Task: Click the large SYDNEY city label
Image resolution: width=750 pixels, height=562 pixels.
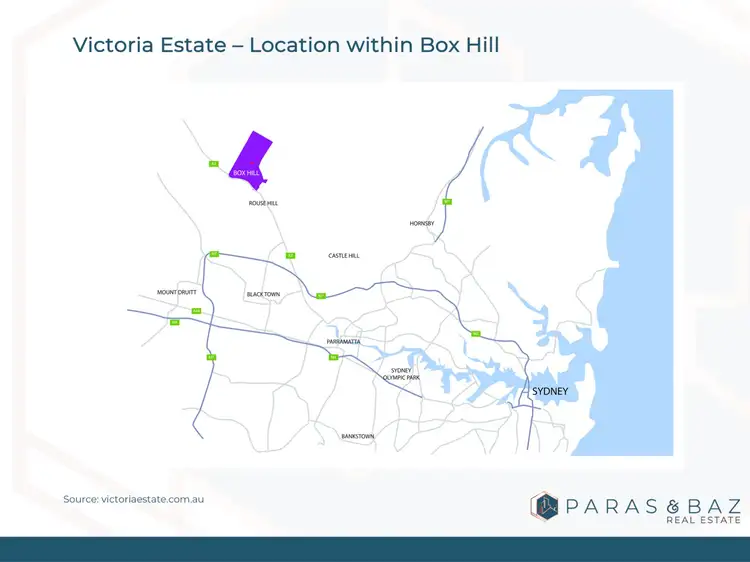Action: coord(549,391)
